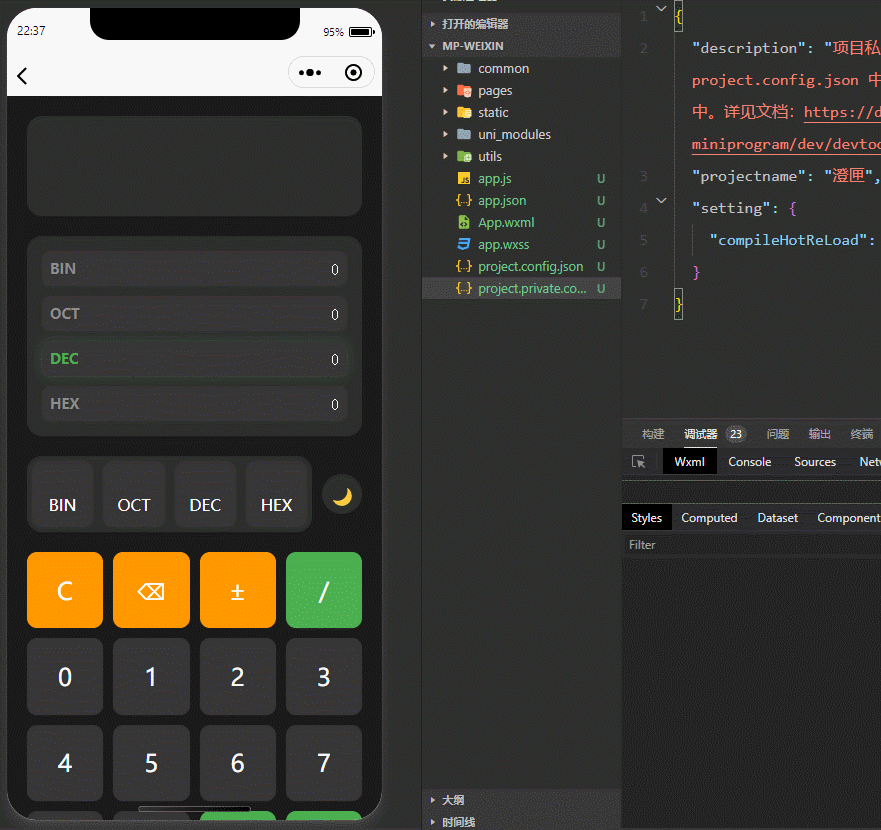Tap digit 2 on the keypad
The image size is (881, 830).
click(x=238, y=677)
